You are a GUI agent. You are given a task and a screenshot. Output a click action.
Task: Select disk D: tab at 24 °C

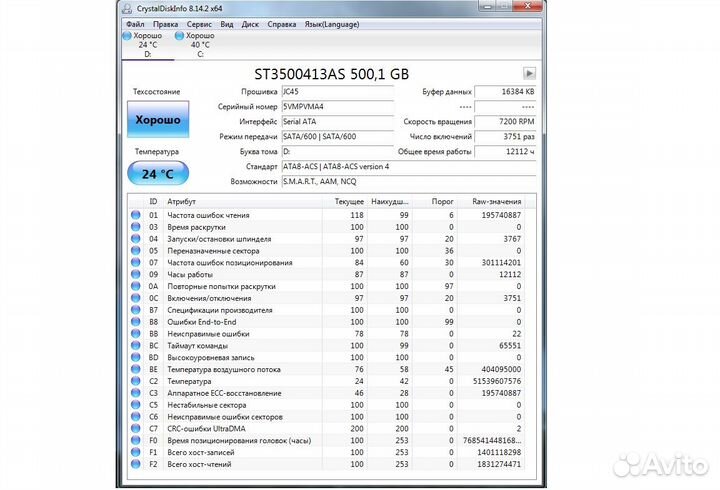(x=147, y=45)
